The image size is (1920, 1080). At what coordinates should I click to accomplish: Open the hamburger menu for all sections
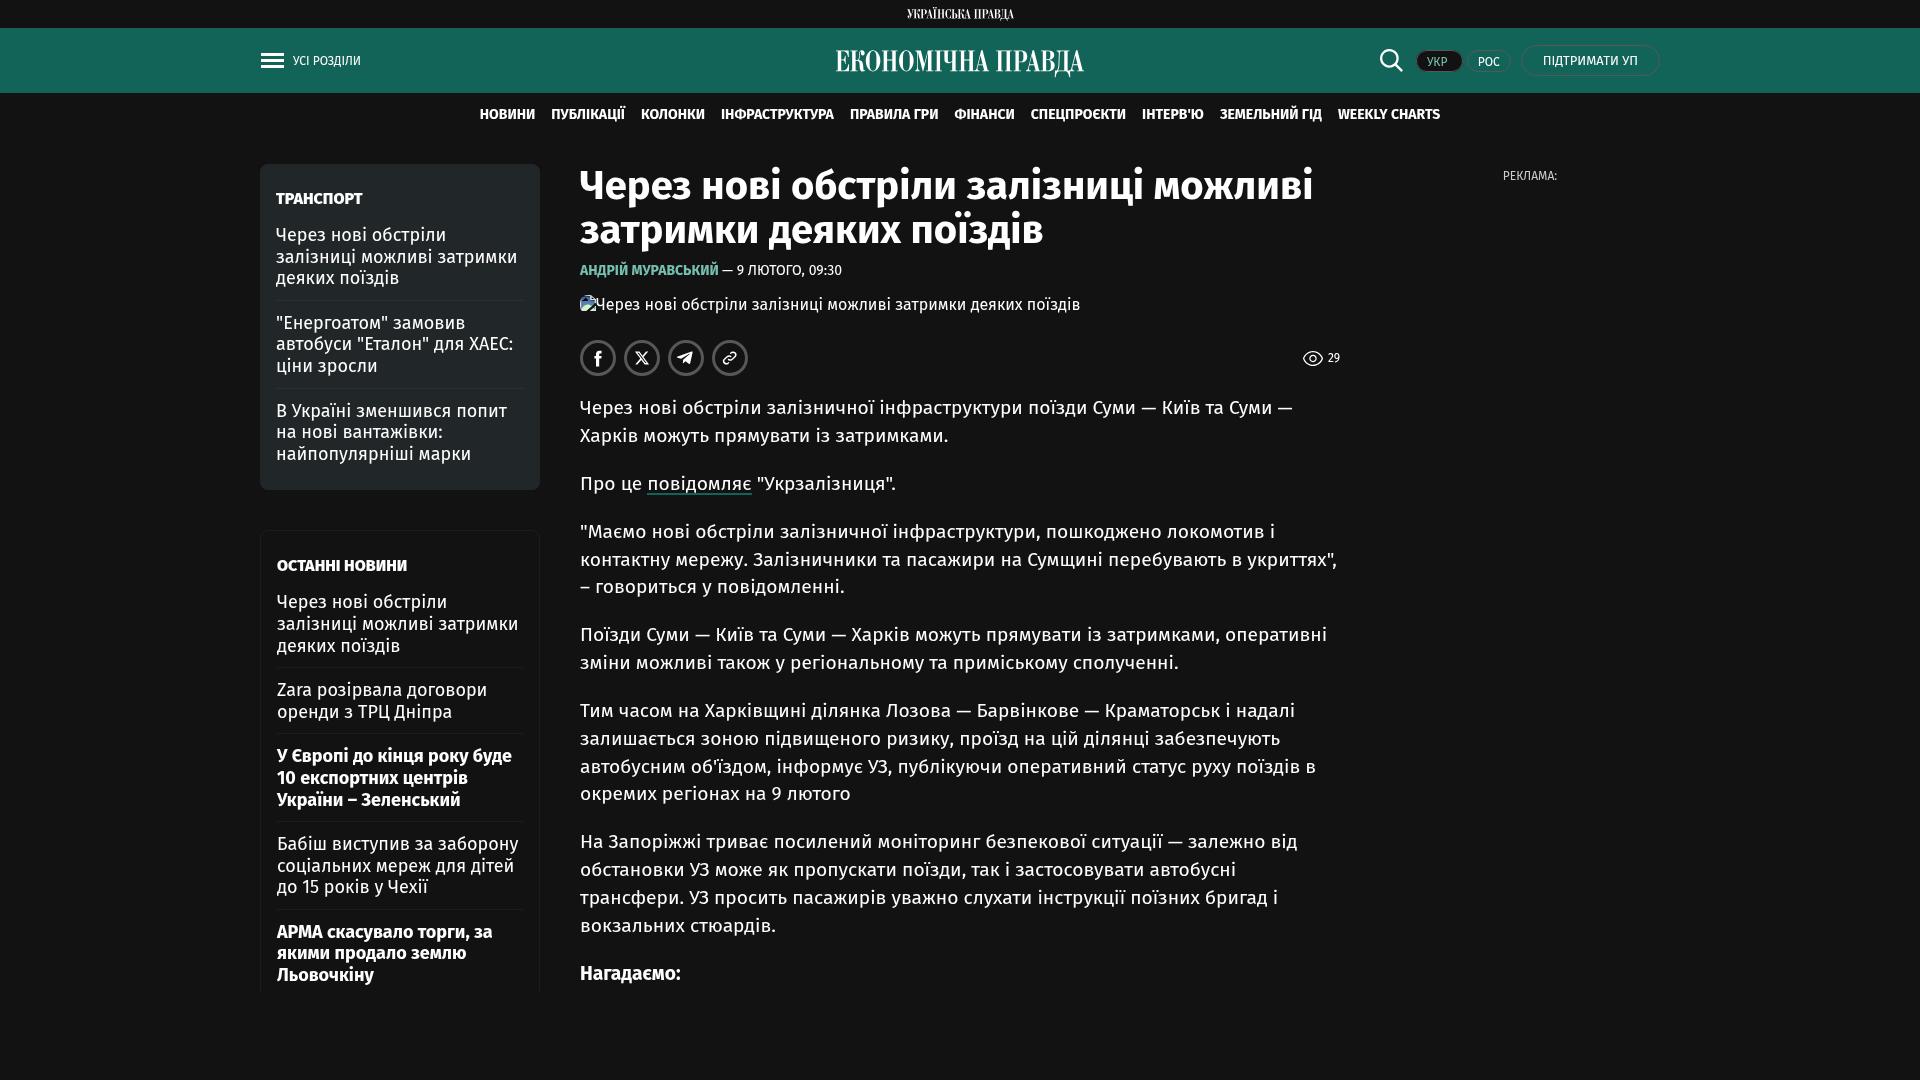point(272,61)
